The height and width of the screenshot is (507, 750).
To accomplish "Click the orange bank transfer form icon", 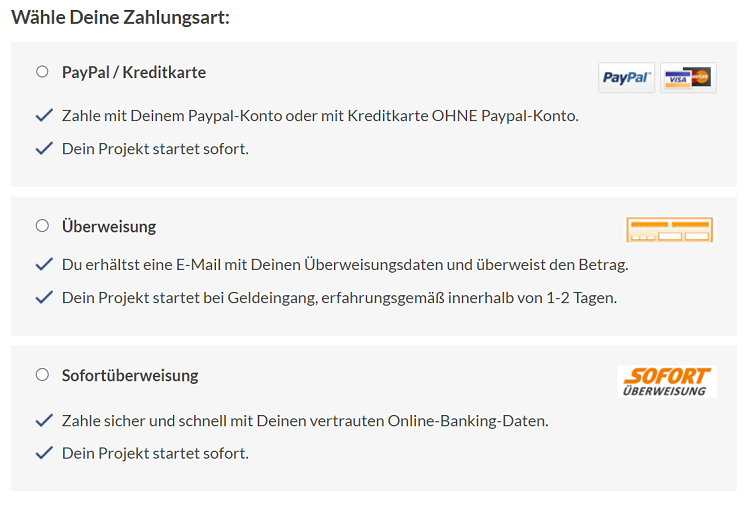I will tap(669, 230).
